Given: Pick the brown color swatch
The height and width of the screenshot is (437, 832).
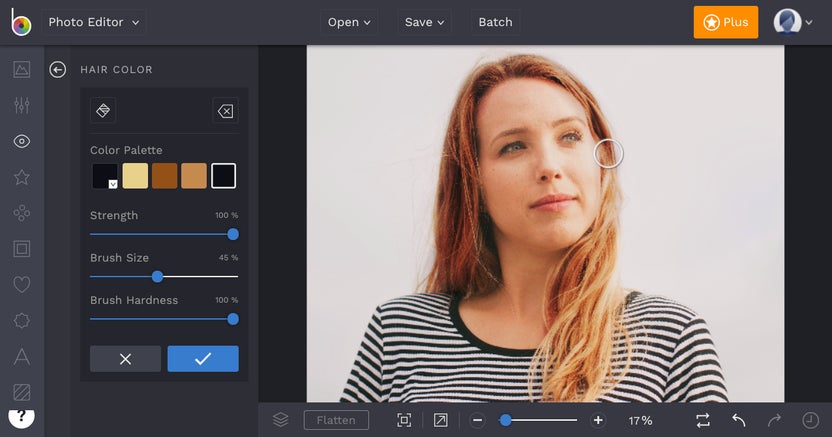Looking at the screenshot, I should click(x=164, y=176).
